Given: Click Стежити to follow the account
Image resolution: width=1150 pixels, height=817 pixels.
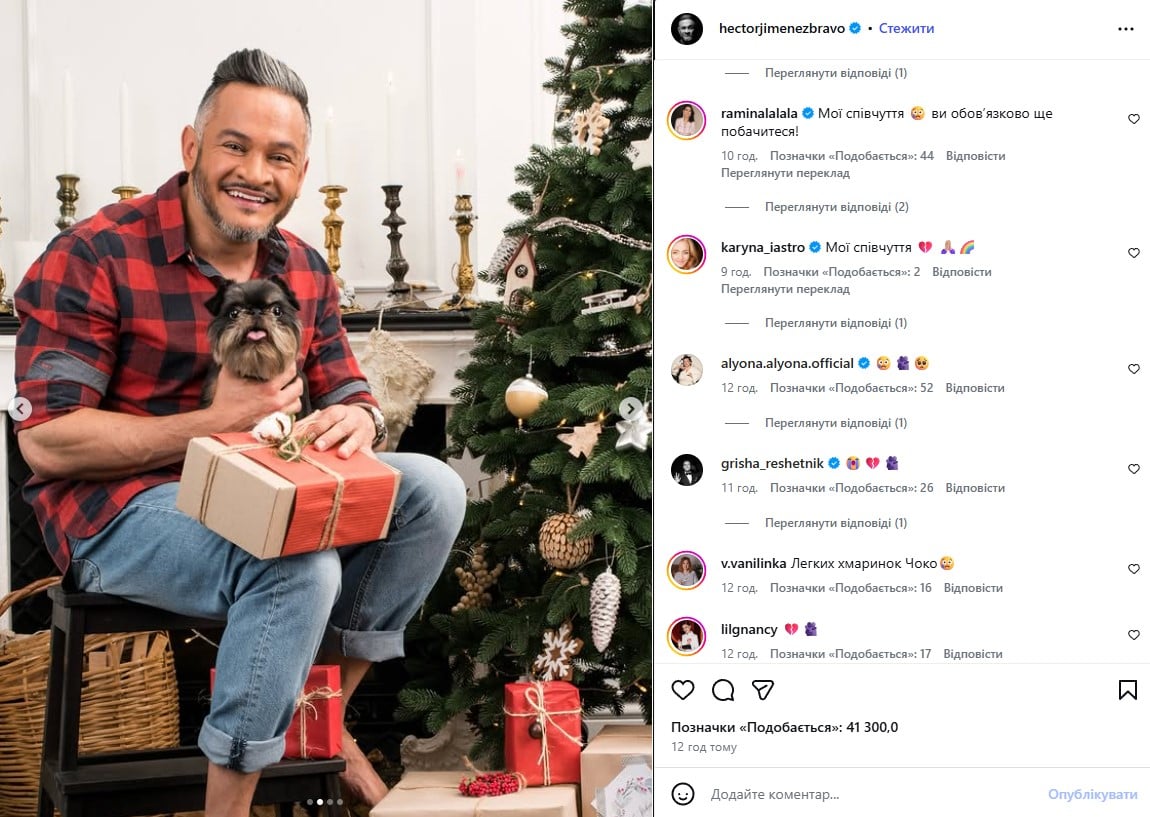Looking at the screenshot, I should point(907,29).
